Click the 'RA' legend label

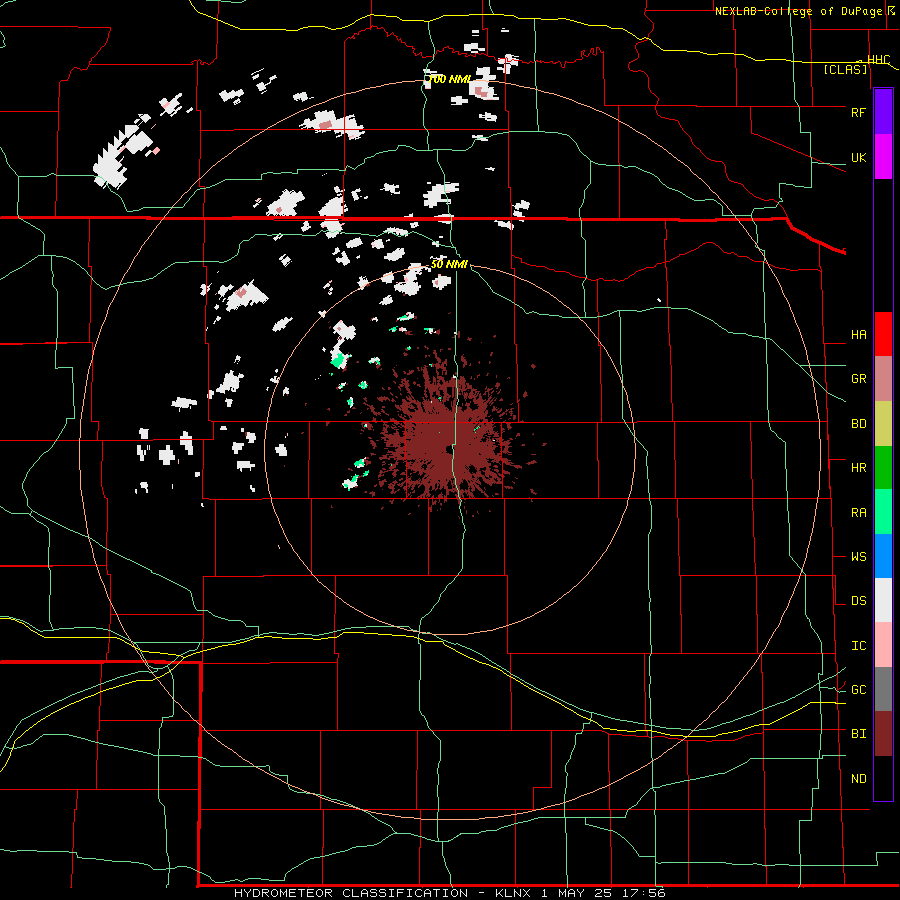(859, 513)
